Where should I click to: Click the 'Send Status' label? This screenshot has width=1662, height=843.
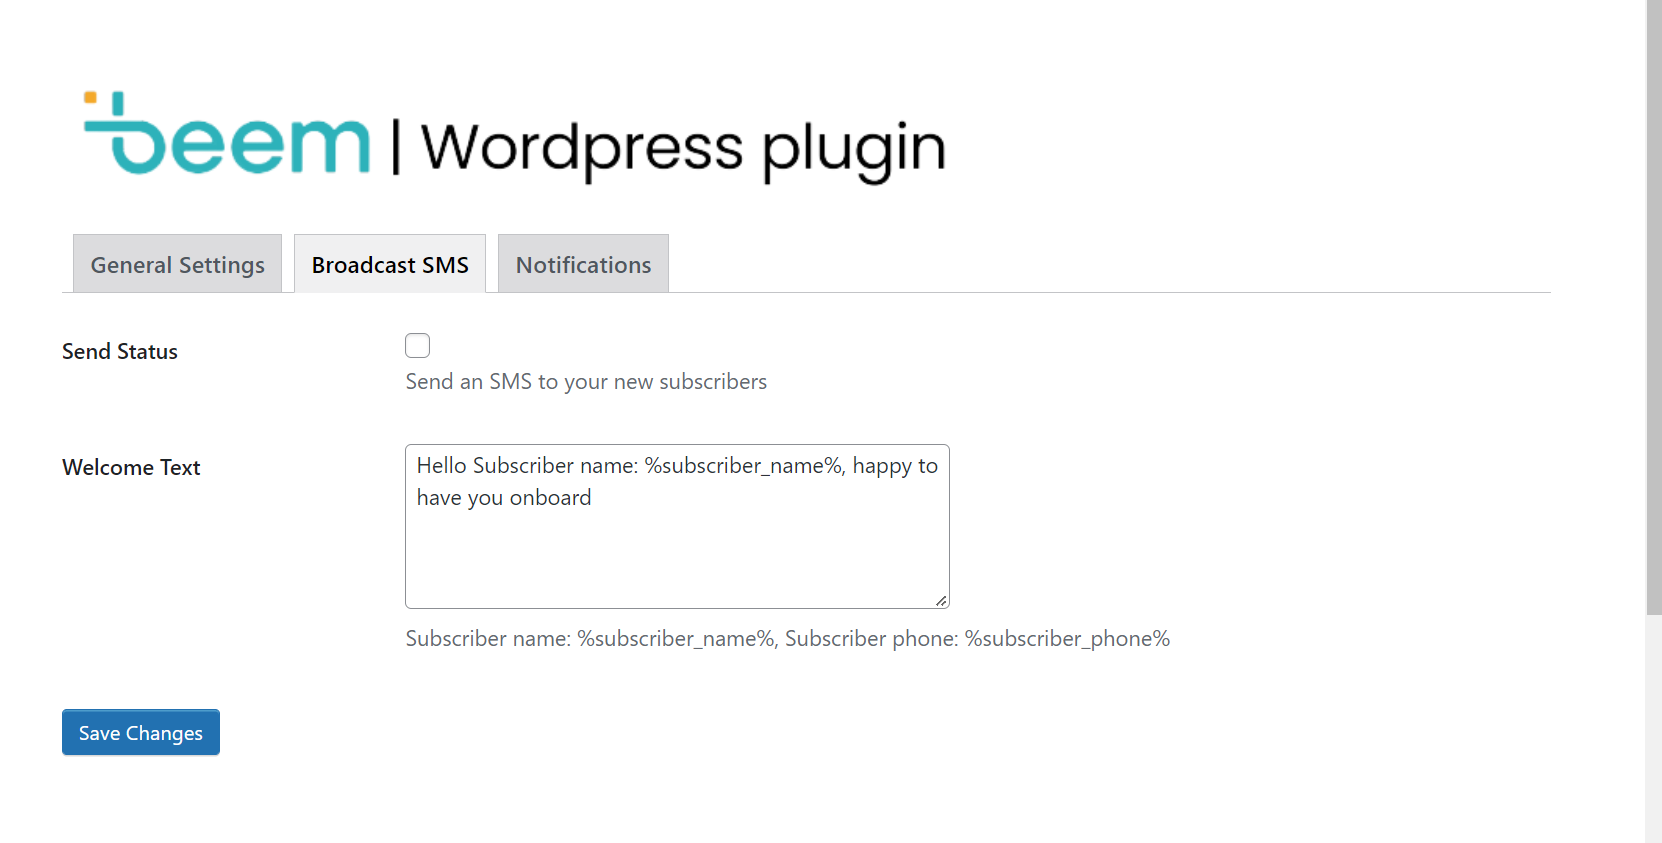coord(120,351)
